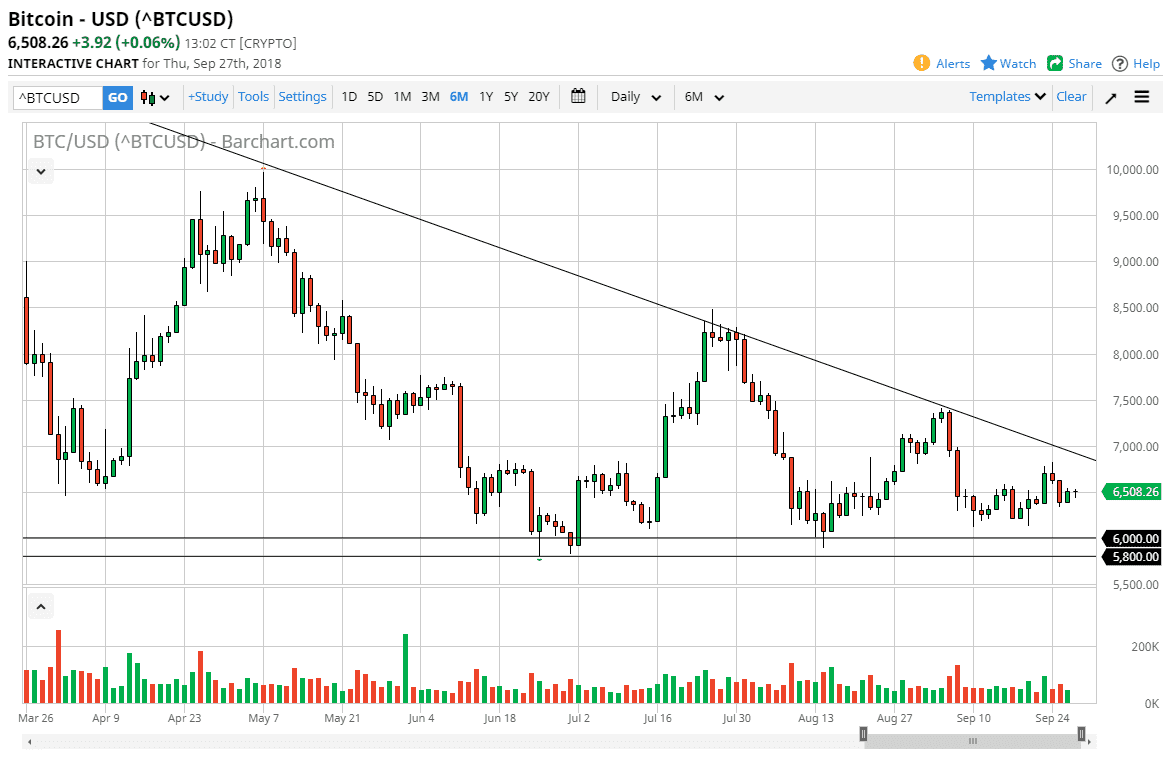Switch chart period to 1Y
Screen dimensions: 1175x758
pyautogui.click(x=485, y=96)
